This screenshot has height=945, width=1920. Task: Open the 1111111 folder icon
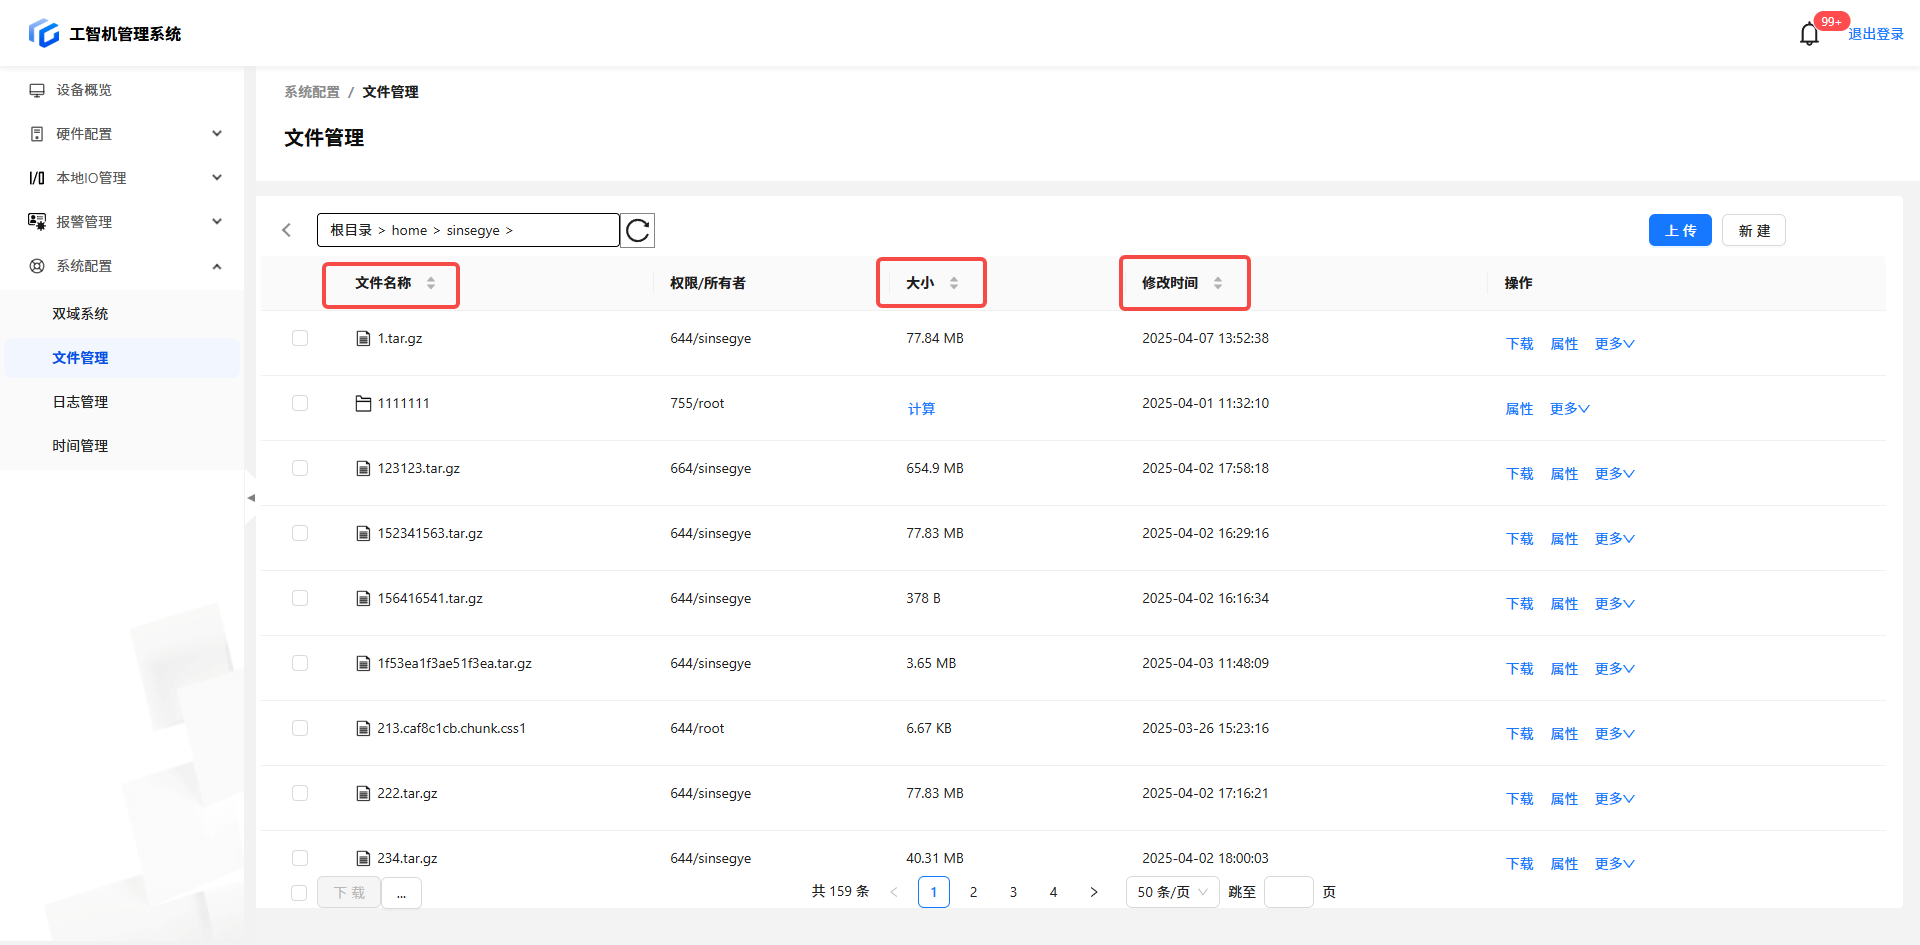tap(364, 404)
